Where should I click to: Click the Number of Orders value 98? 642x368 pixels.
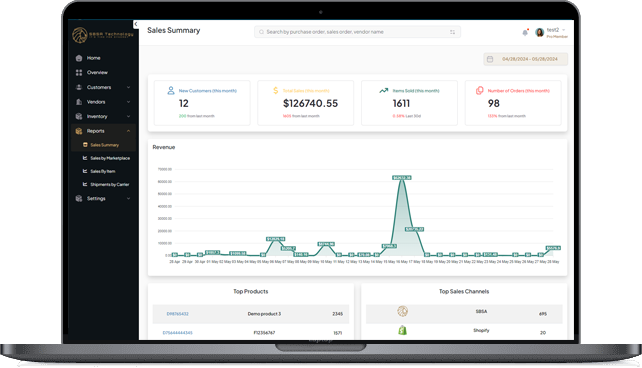pos(493,104)
